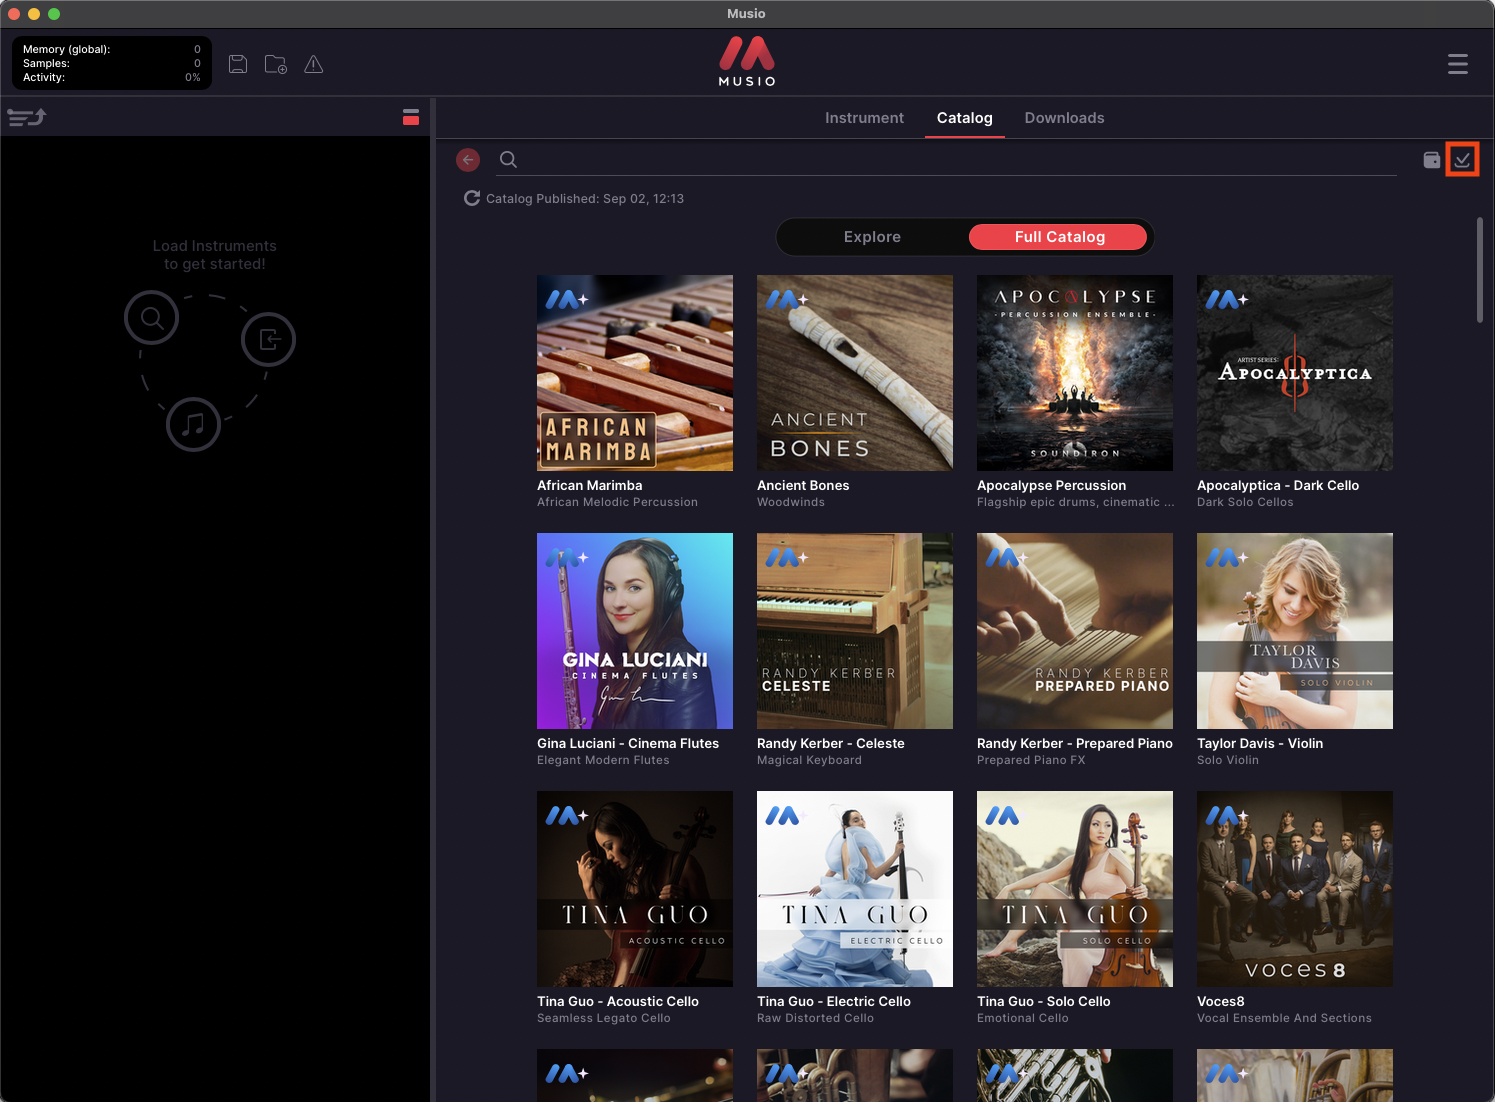Image resolution: width=1495 pixels, height=1102 pixels.
Task: Click the folder with plus icon
Action: pyautogui.click(x=276, y=64)
